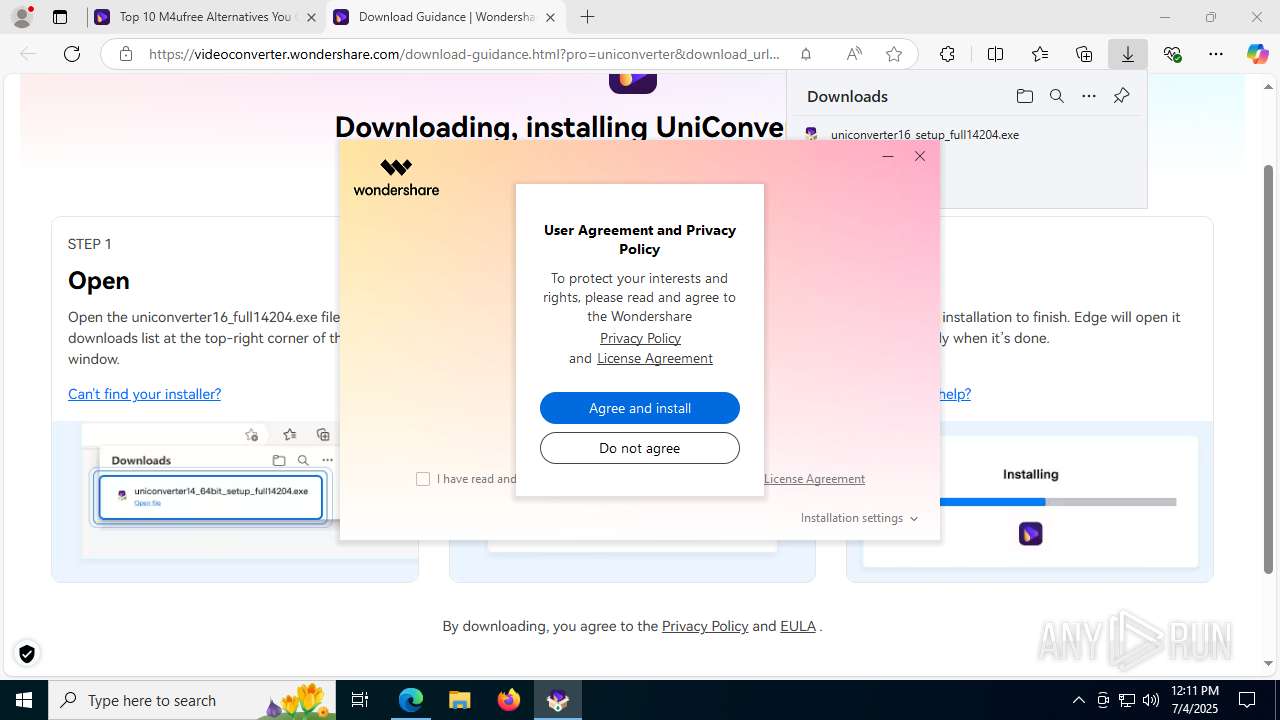Open the Edge profile icon
Image resolution: width=1280 pixels, height=720 pixels.
click(x=22, y=17)
